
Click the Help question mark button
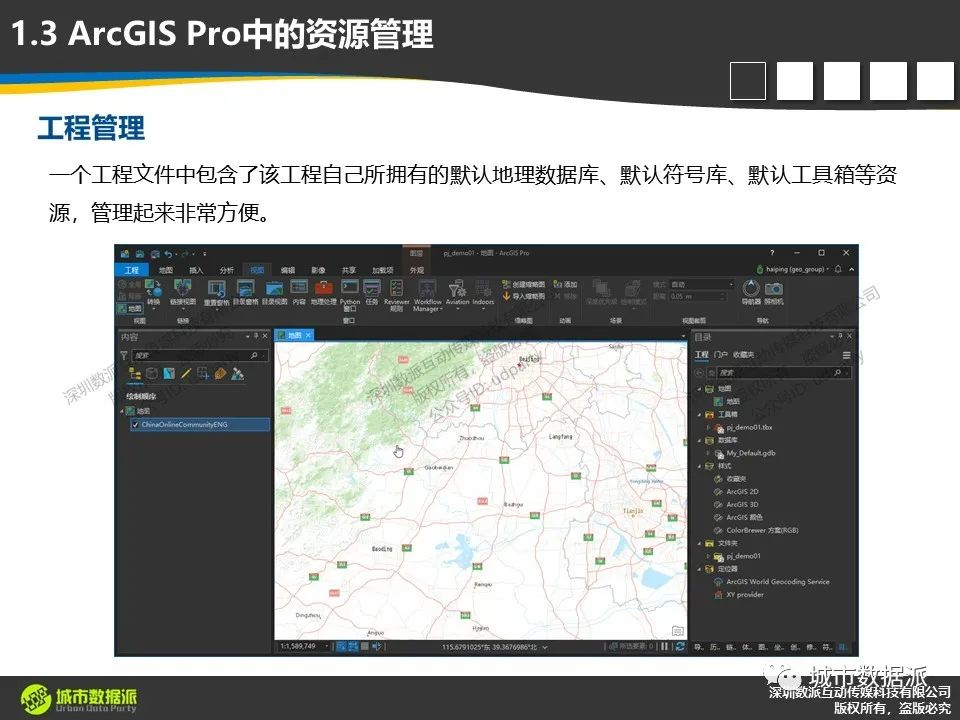tap(772, 253)
